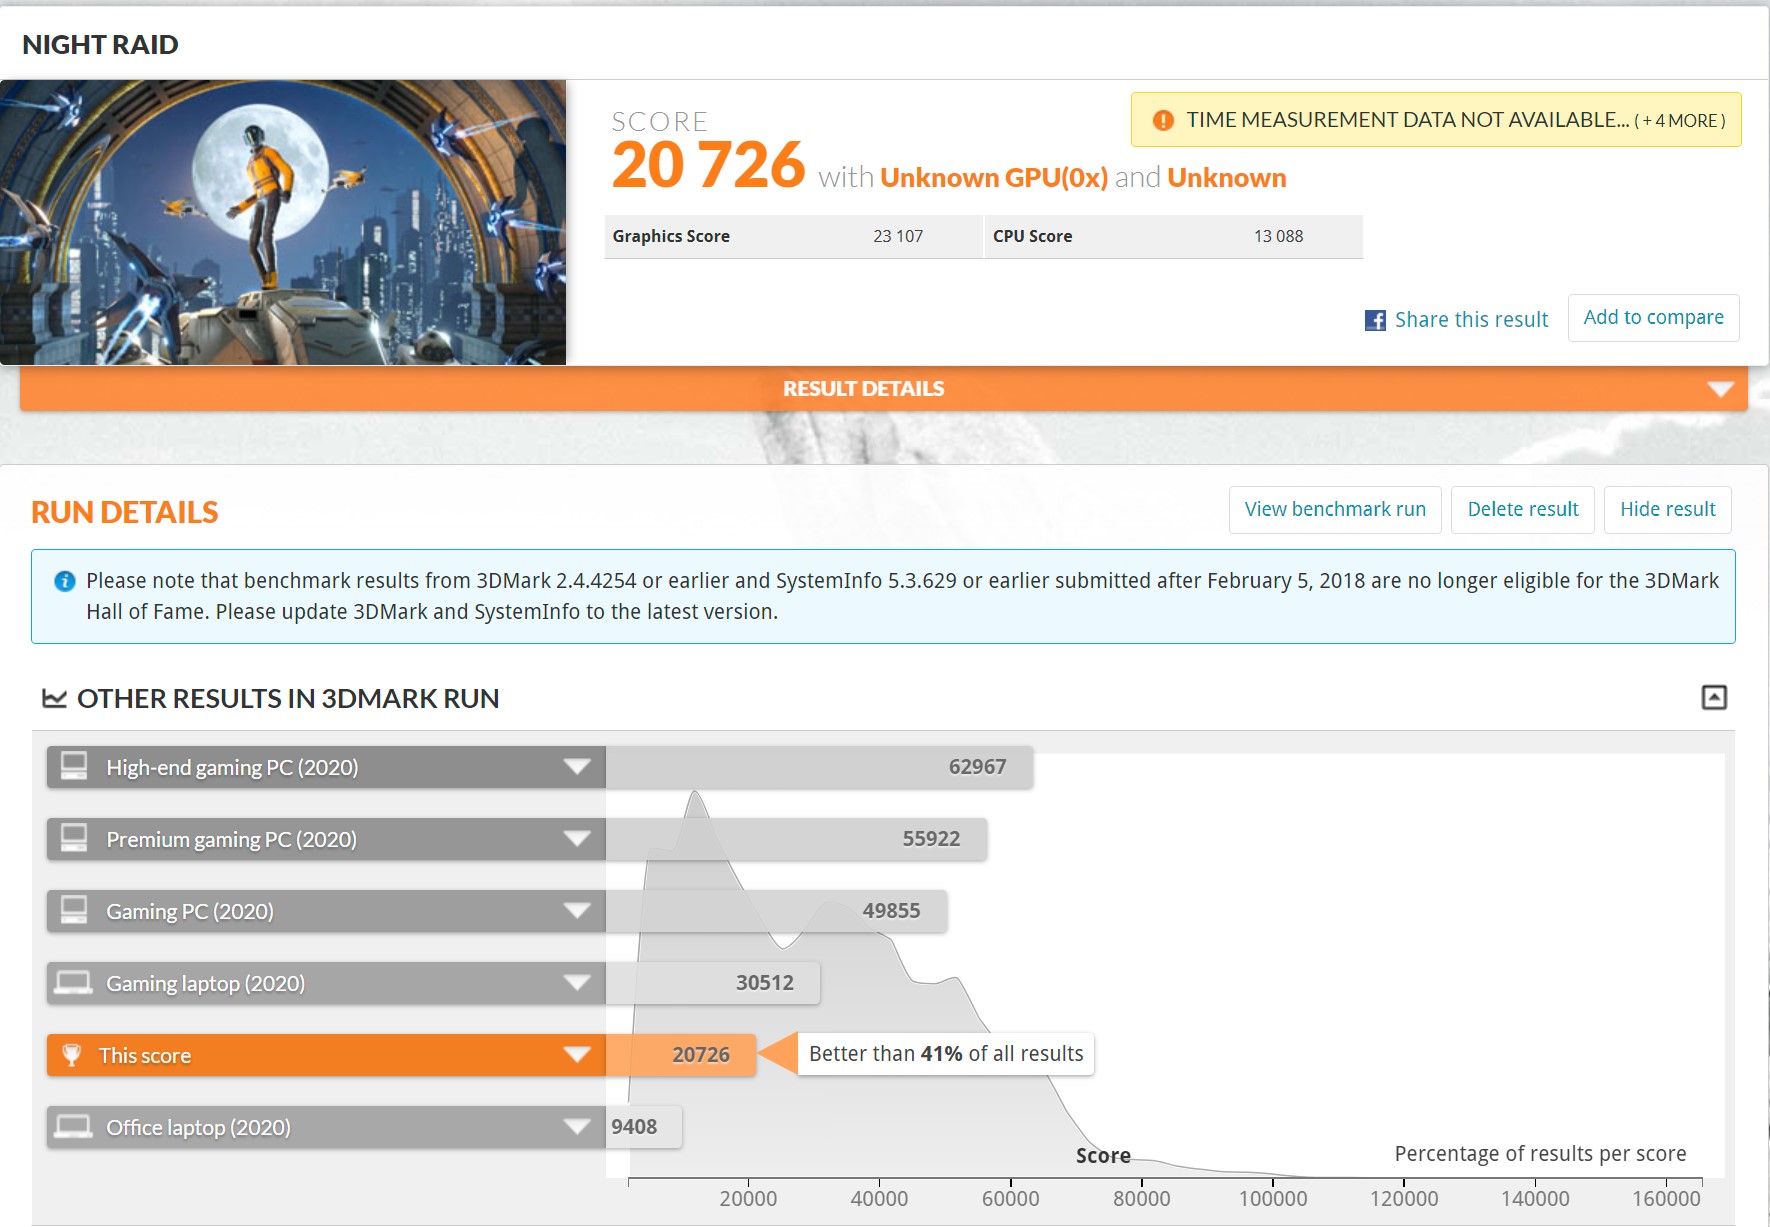
Task: Click the laptop icon for Gaming laptop (2020)
Action: point(74,983)
